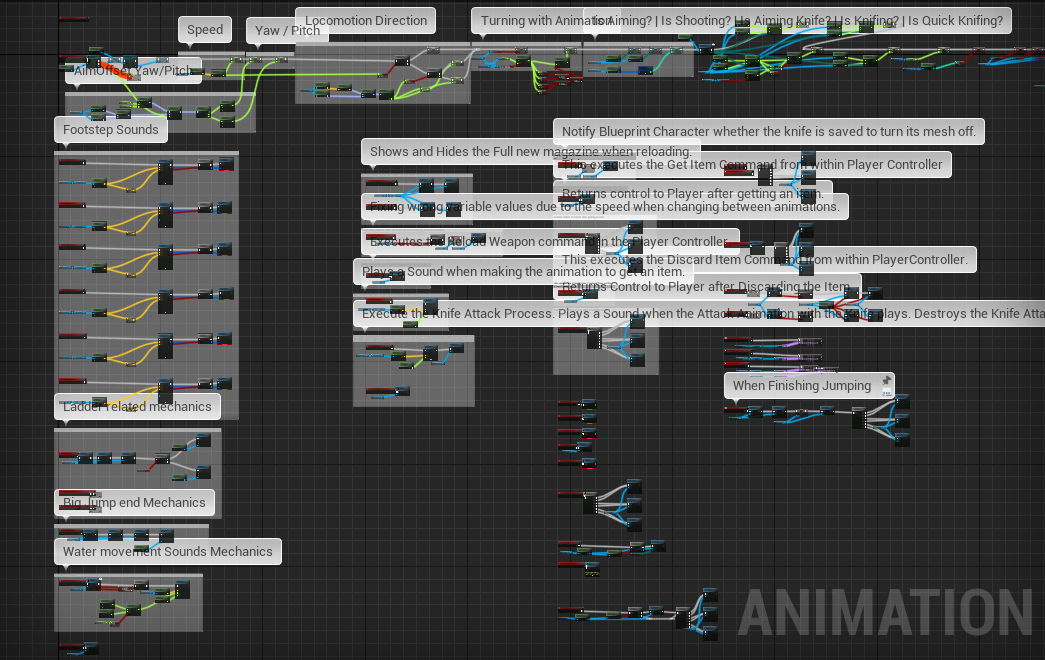The height and width of the screenshot is (660, 1045).
Task: Select the Big Jump end Mechanics comment bubble
Action: (135, 503)
